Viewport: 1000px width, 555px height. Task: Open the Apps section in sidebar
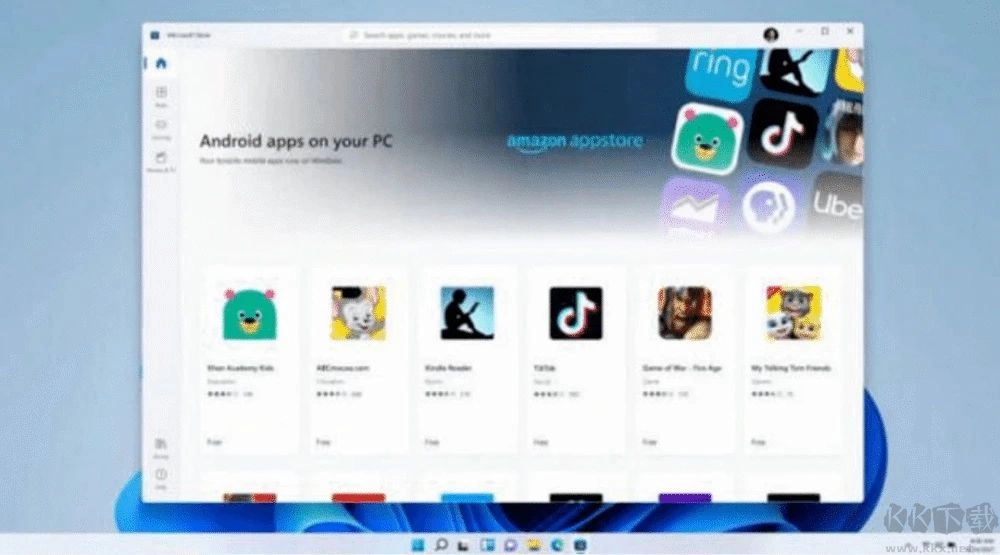pos(161,95)
